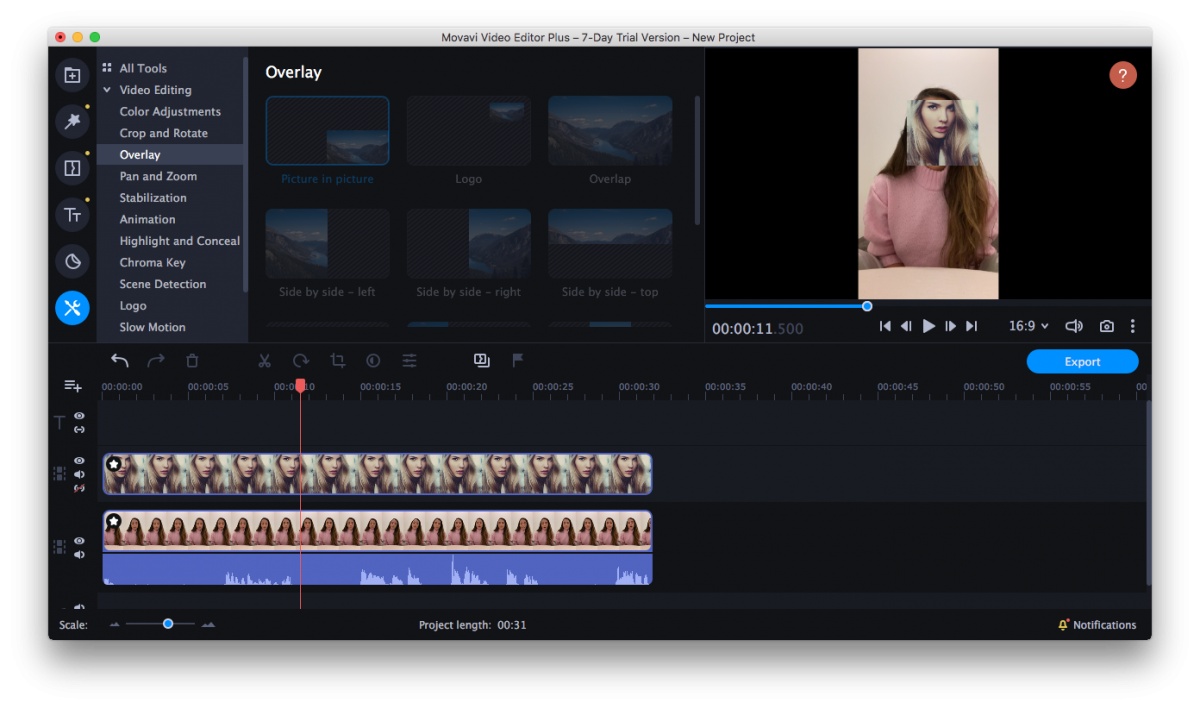Toggle visibility of the titles track
The image size is (1200, 709).
tap(78, 416)
